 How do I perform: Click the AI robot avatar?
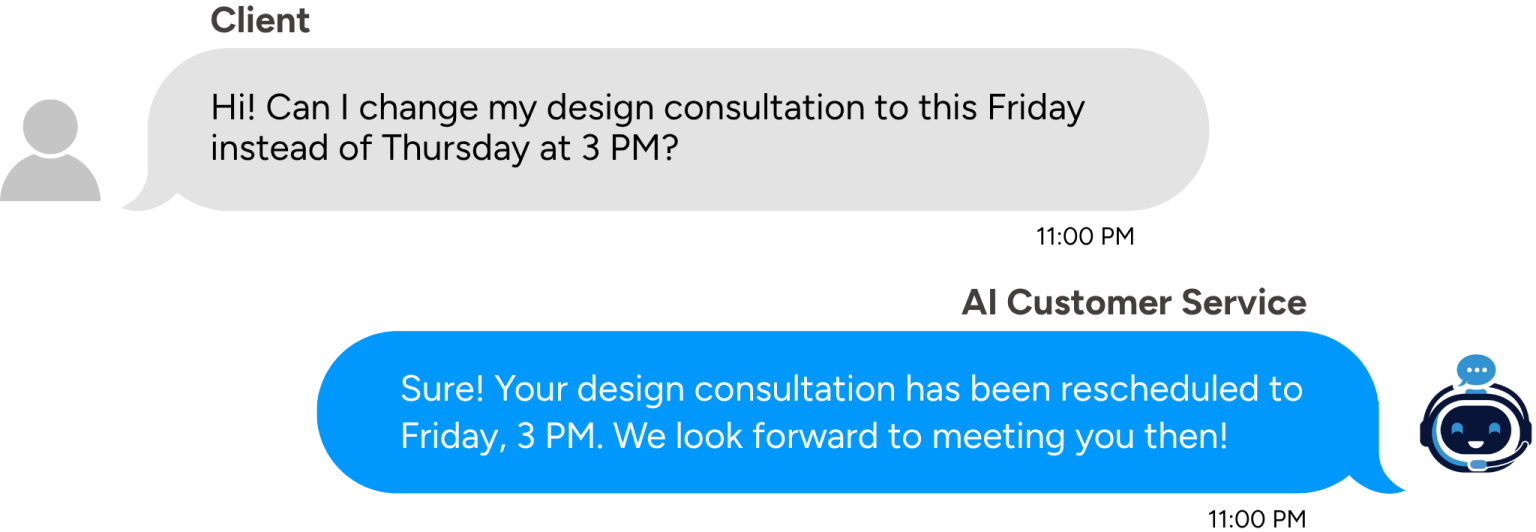click(x=1475, y=422)
